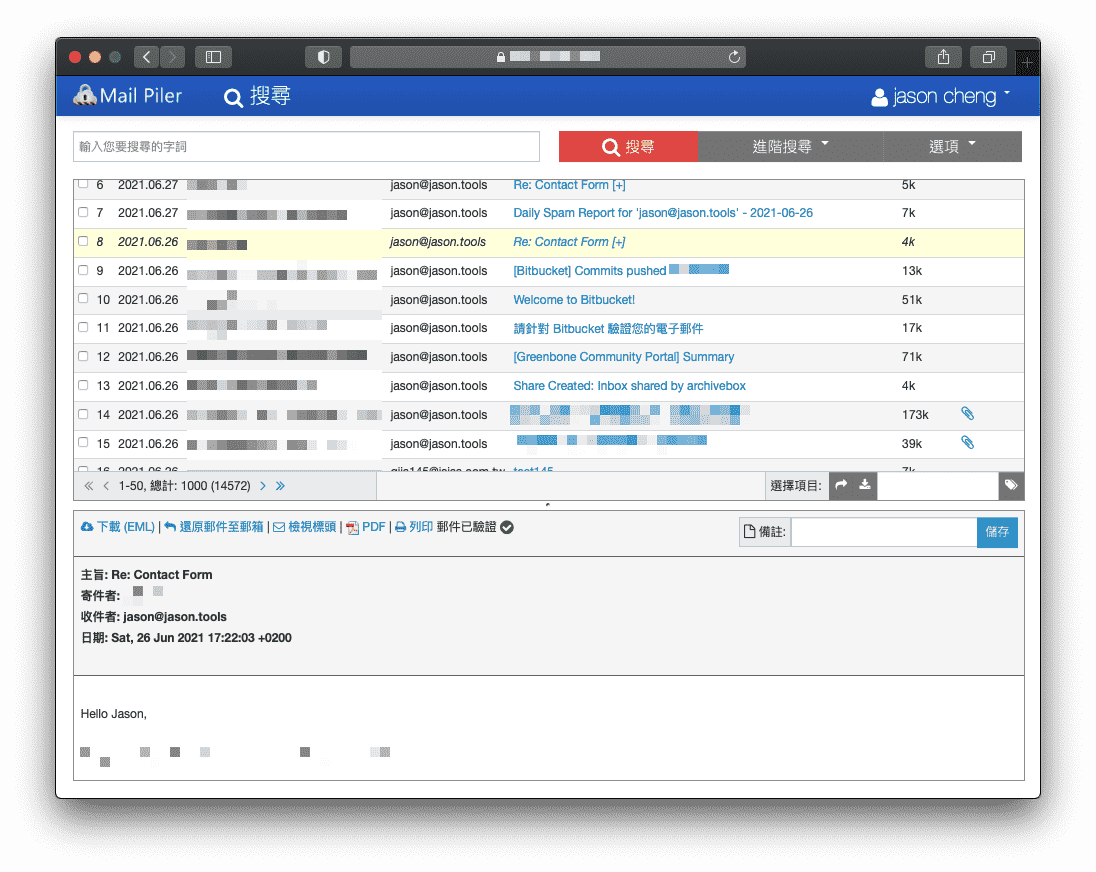Check the checkbox for message 9
Image resolution: width=1096 pixels, height=872 pixels.
(x=83, y=270)
